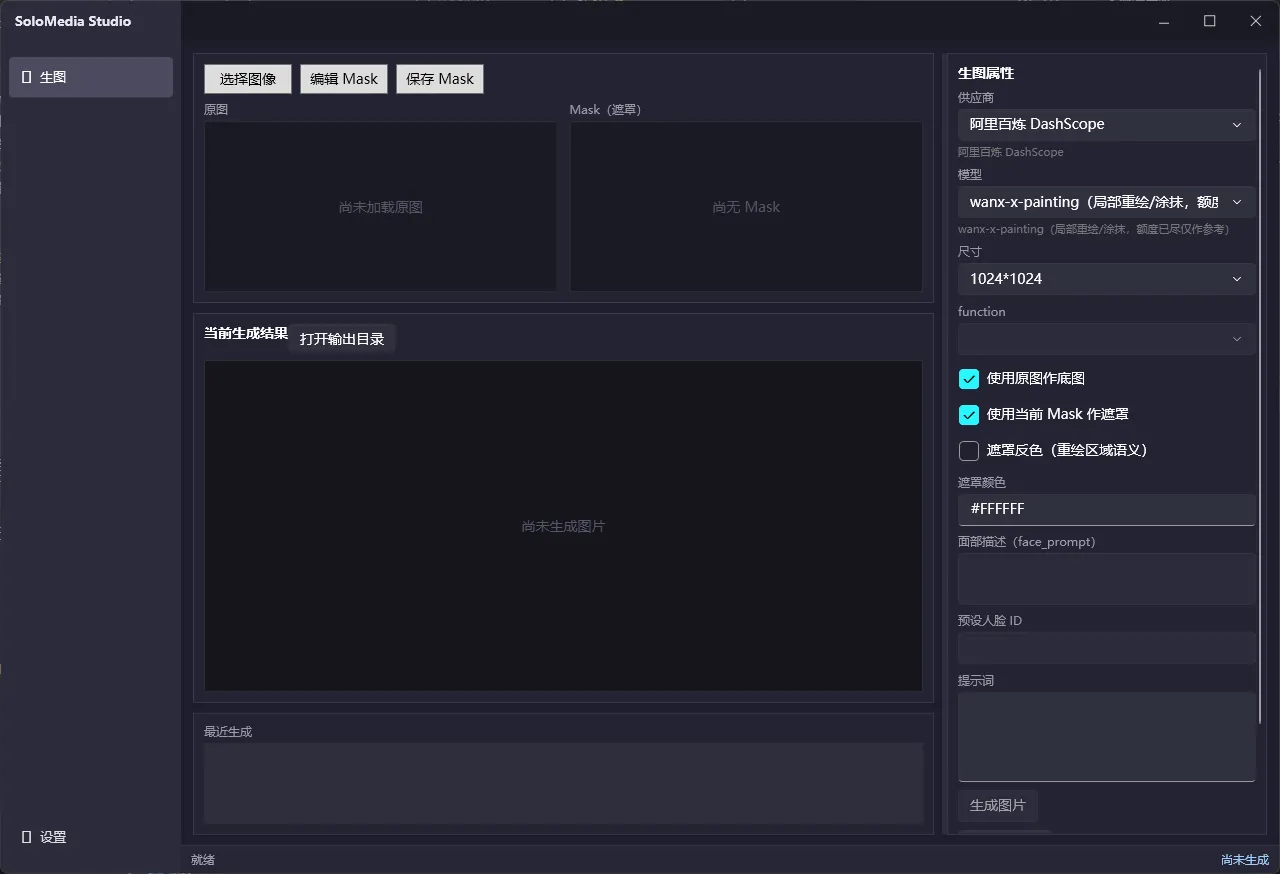
Task: Click the Mask (遮罩) preview area
Action: click(746, 207)
